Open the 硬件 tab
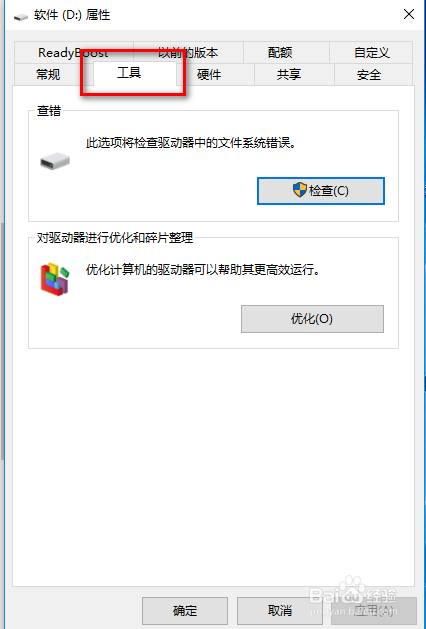 coord(209,75)
